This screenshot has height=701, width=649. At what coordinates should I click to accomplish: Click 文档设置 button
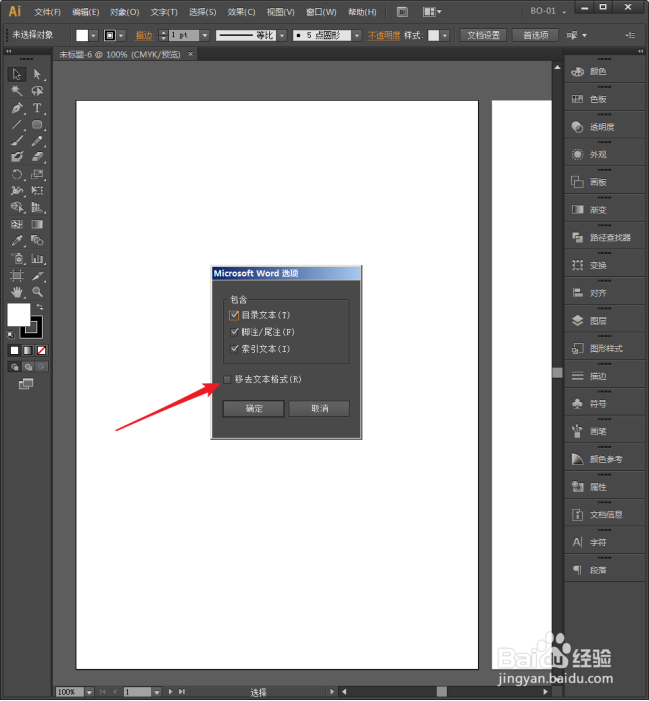click(x=483, y=35)
